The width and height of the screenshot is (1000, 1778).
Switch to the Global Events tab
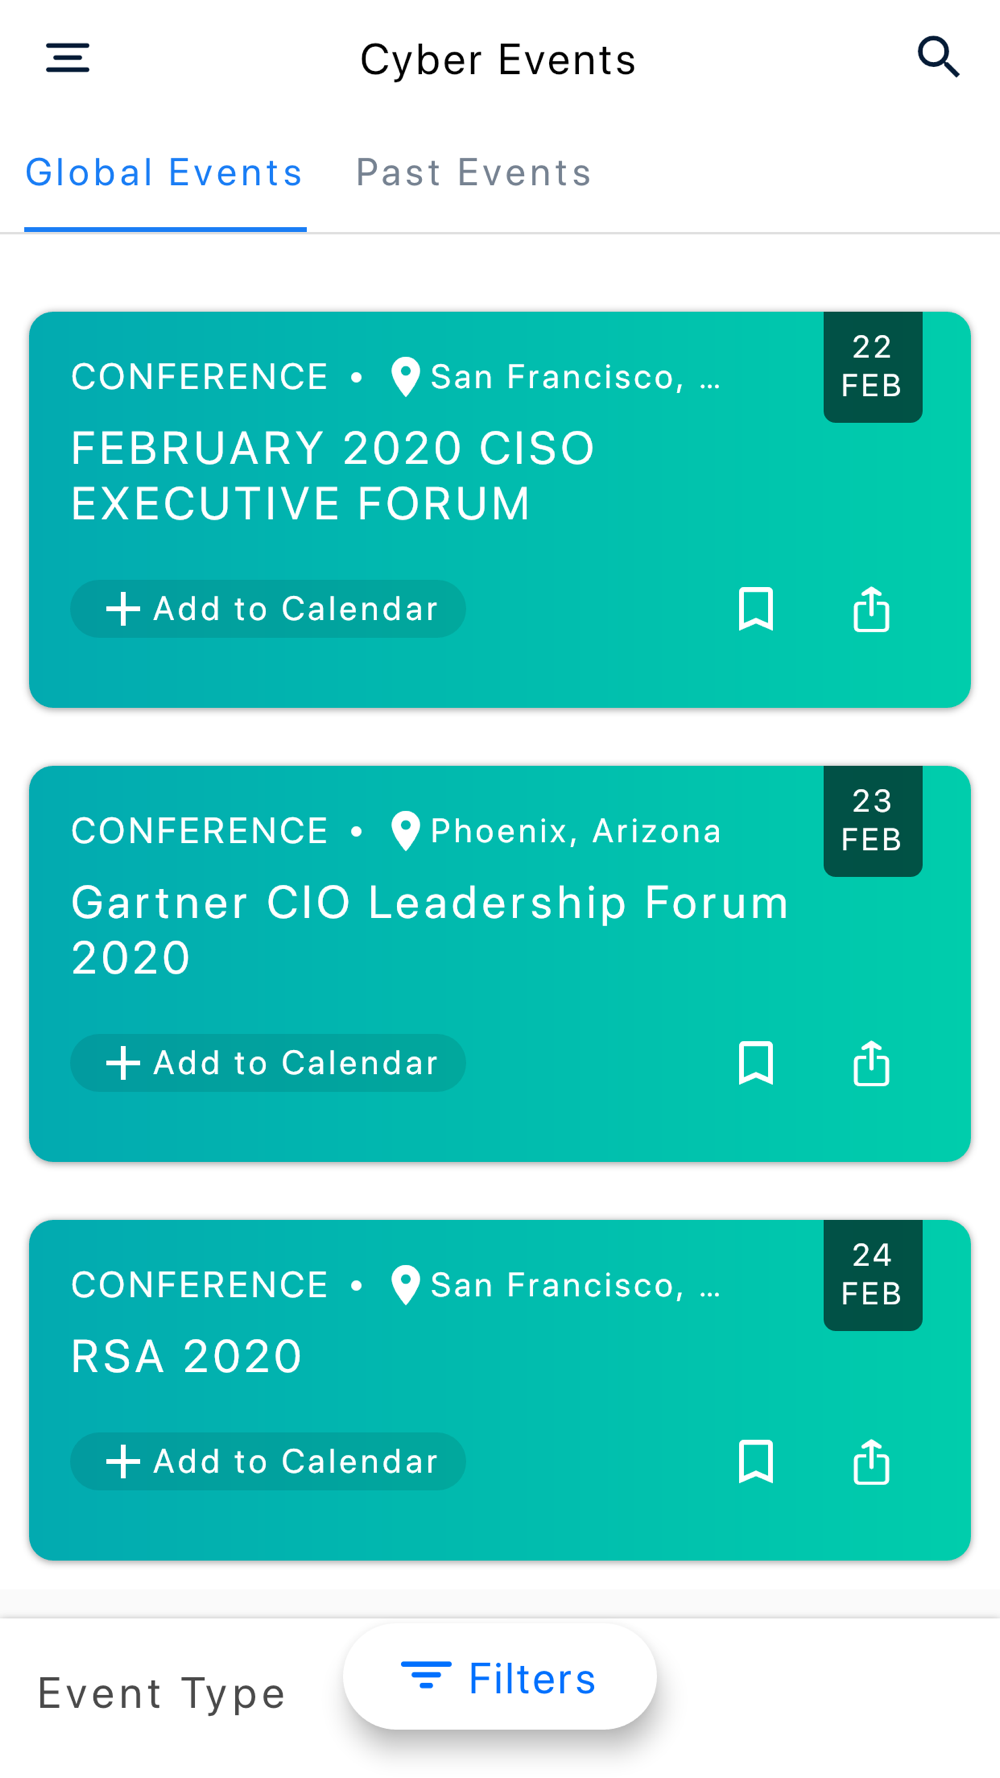[164, 173]
